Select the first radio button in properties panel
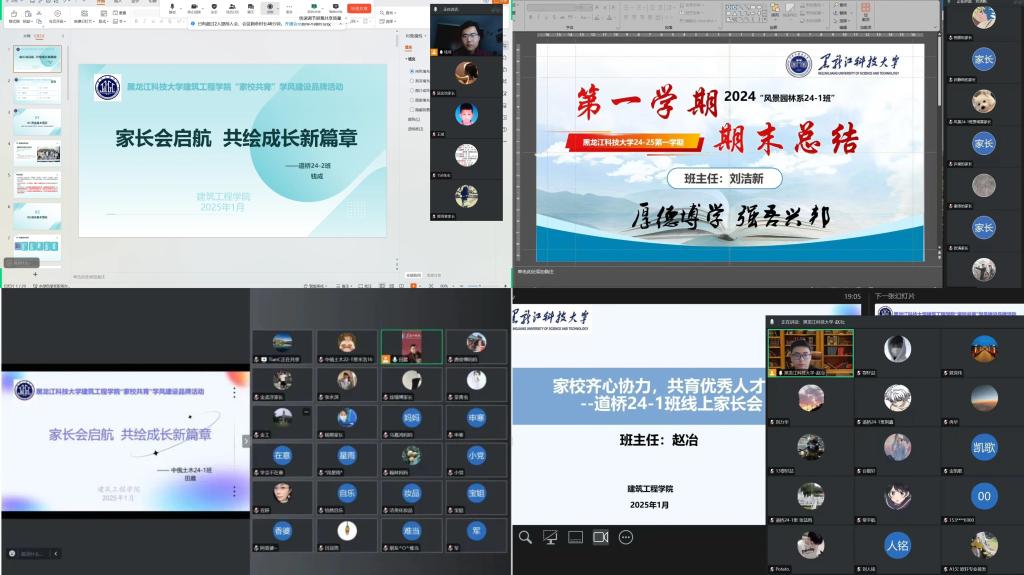The height and width of the screenshot is (575, 1024). [x=411, y=71]
